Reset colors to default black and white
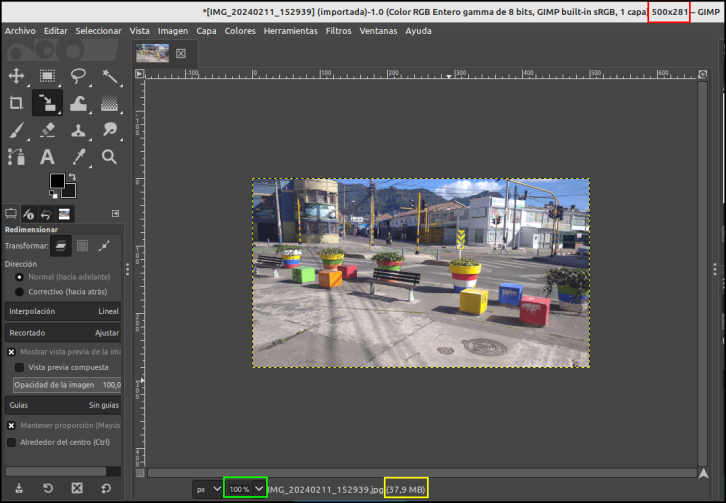This screenshot has width=726, height=503. pyautogui.click(x=53, y=195)
